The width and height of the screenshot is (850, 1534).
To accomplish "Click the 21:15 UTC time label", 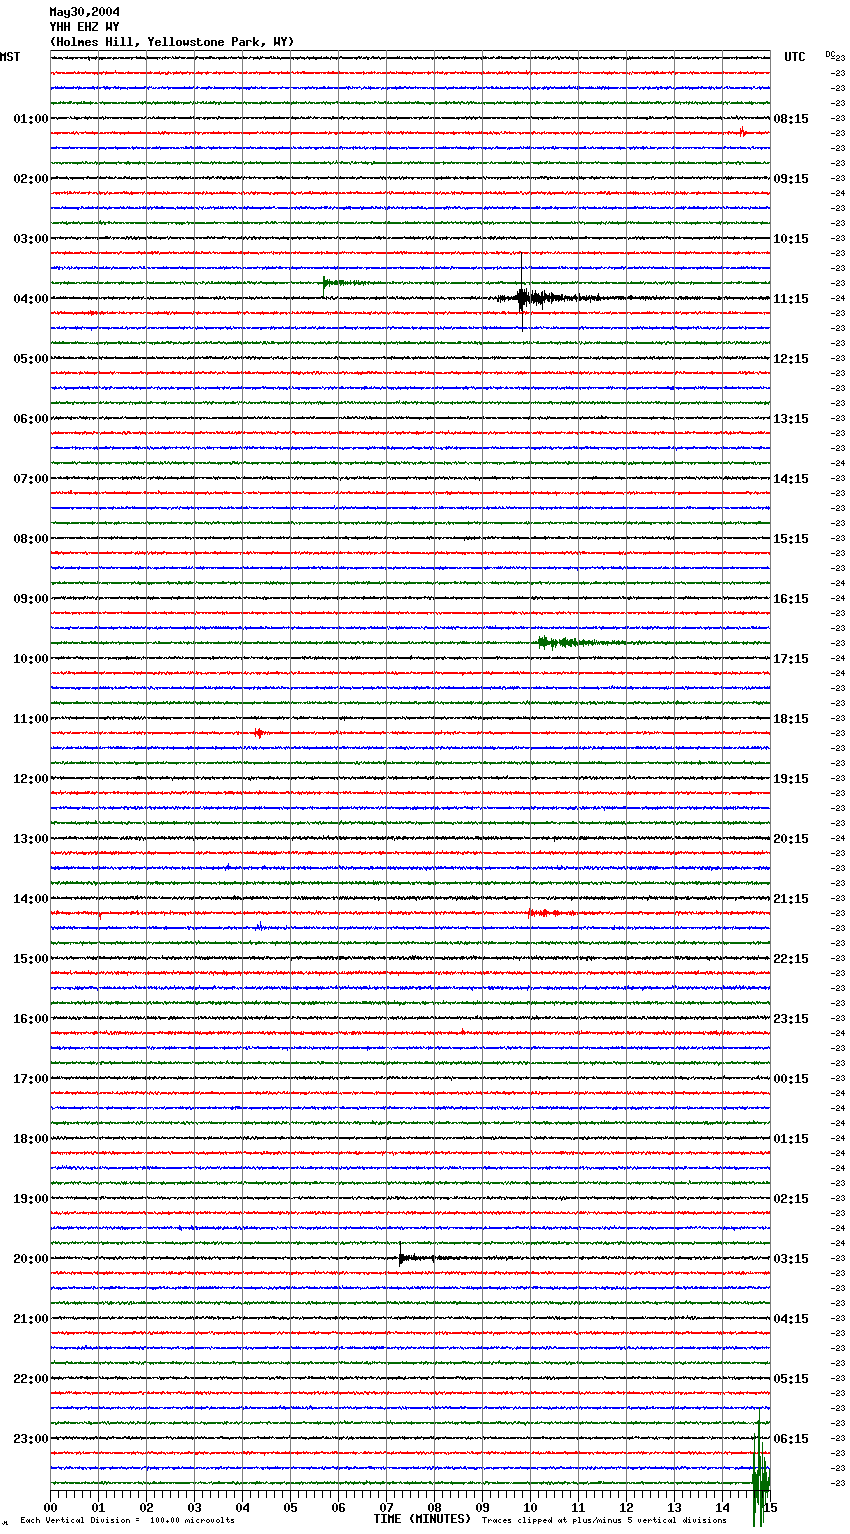I will tap(791, 899).
